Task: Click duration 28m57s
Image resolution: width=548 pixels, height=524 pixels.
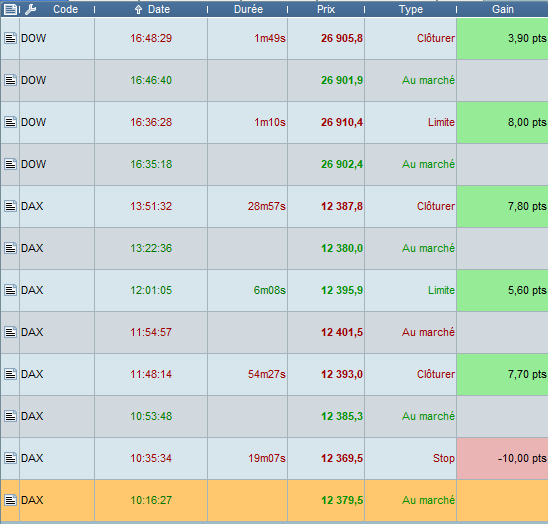Action: click(x=267, y=206)
